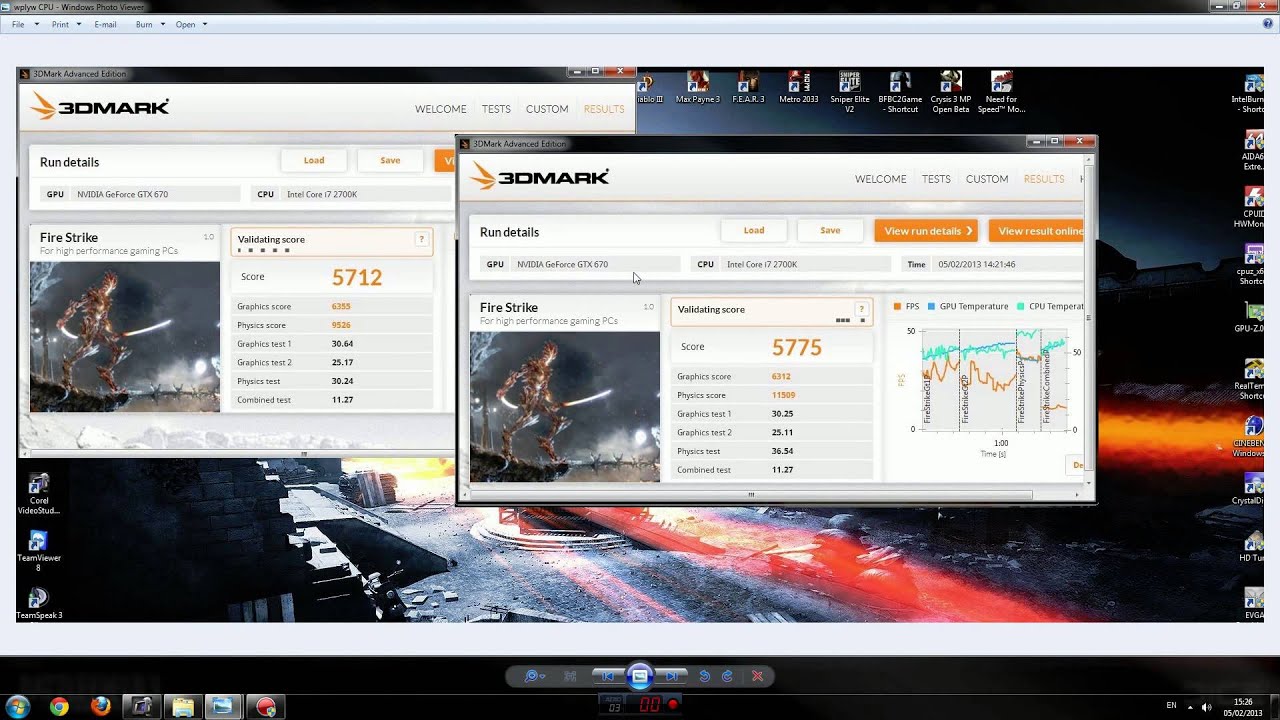Click the TeamSpeak 3 desktop icon

click(x=39, y=604)
